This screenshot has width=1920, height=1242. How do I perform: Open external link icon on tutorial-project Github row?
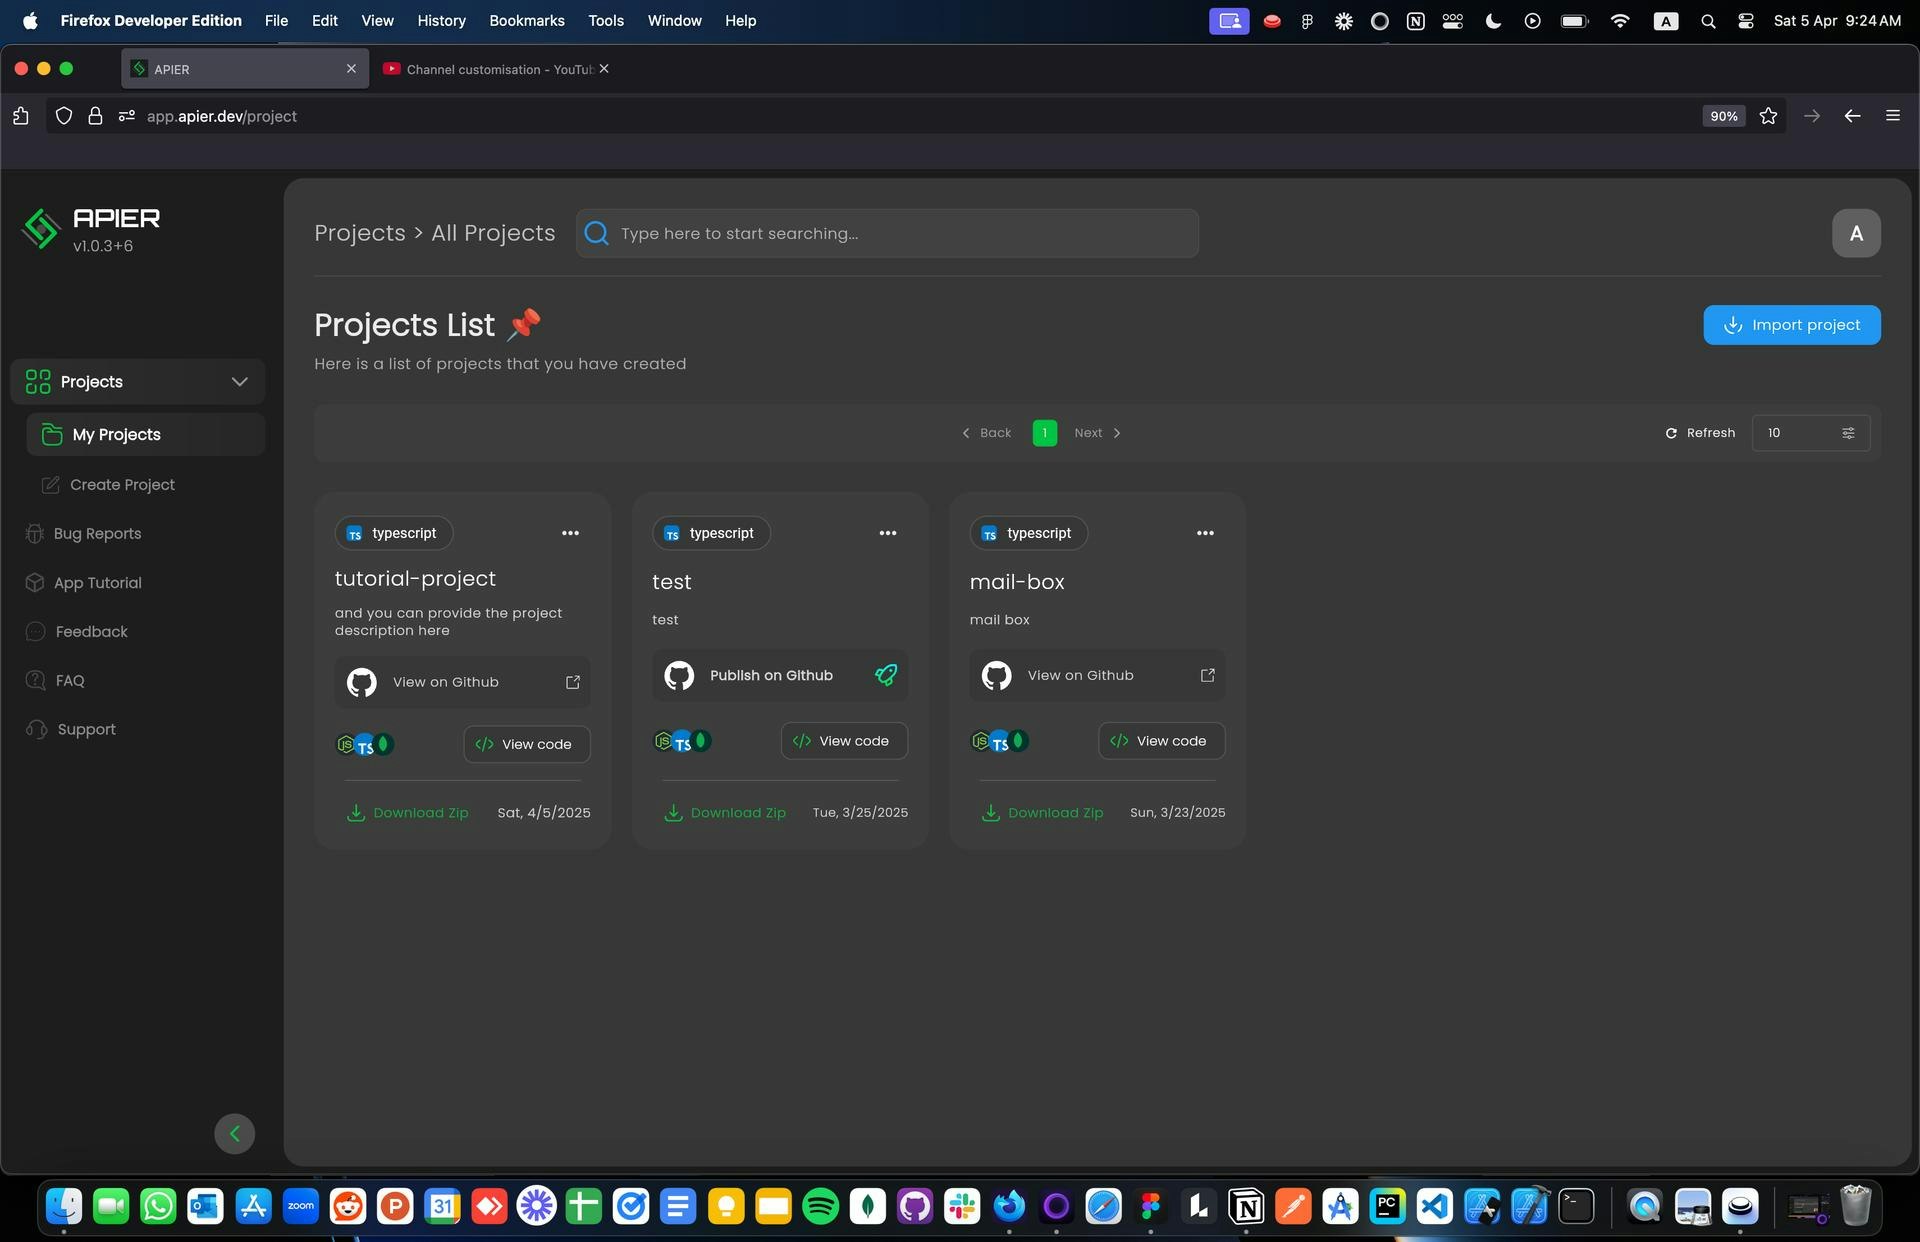[x=573, y=682]
